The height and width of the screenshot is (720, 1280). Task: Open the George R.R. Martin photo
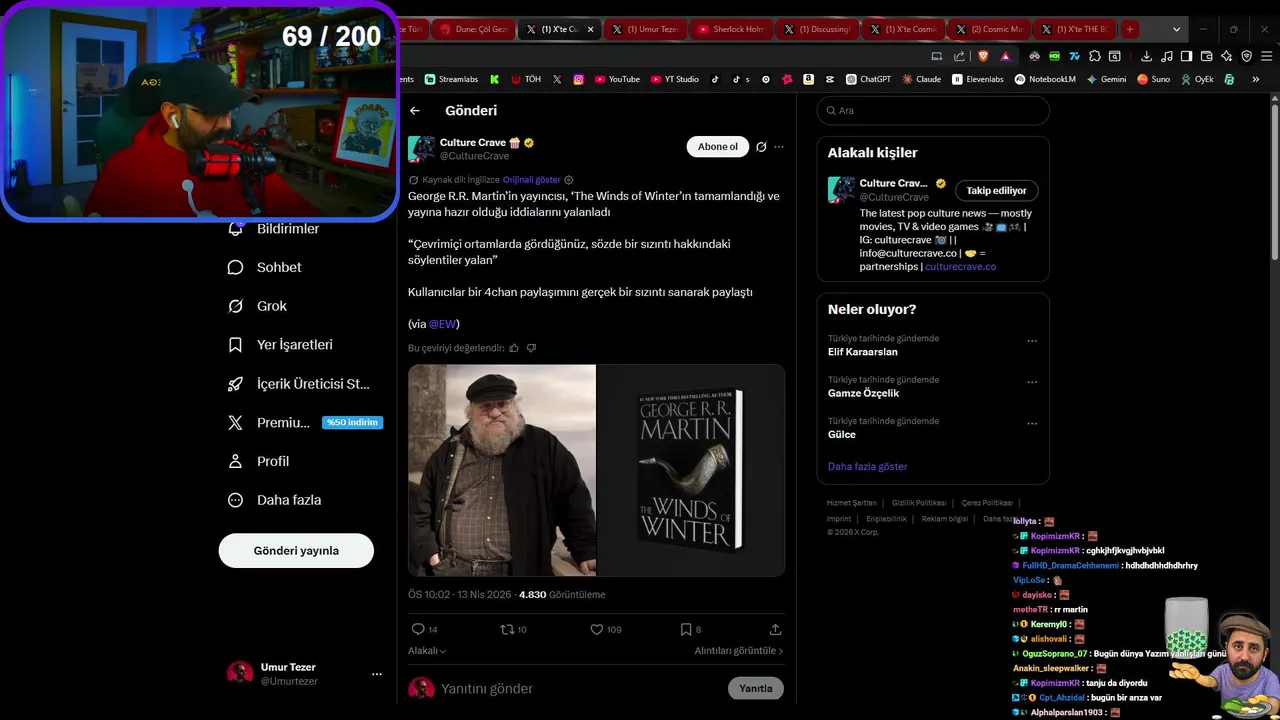[x=502, y=470]
